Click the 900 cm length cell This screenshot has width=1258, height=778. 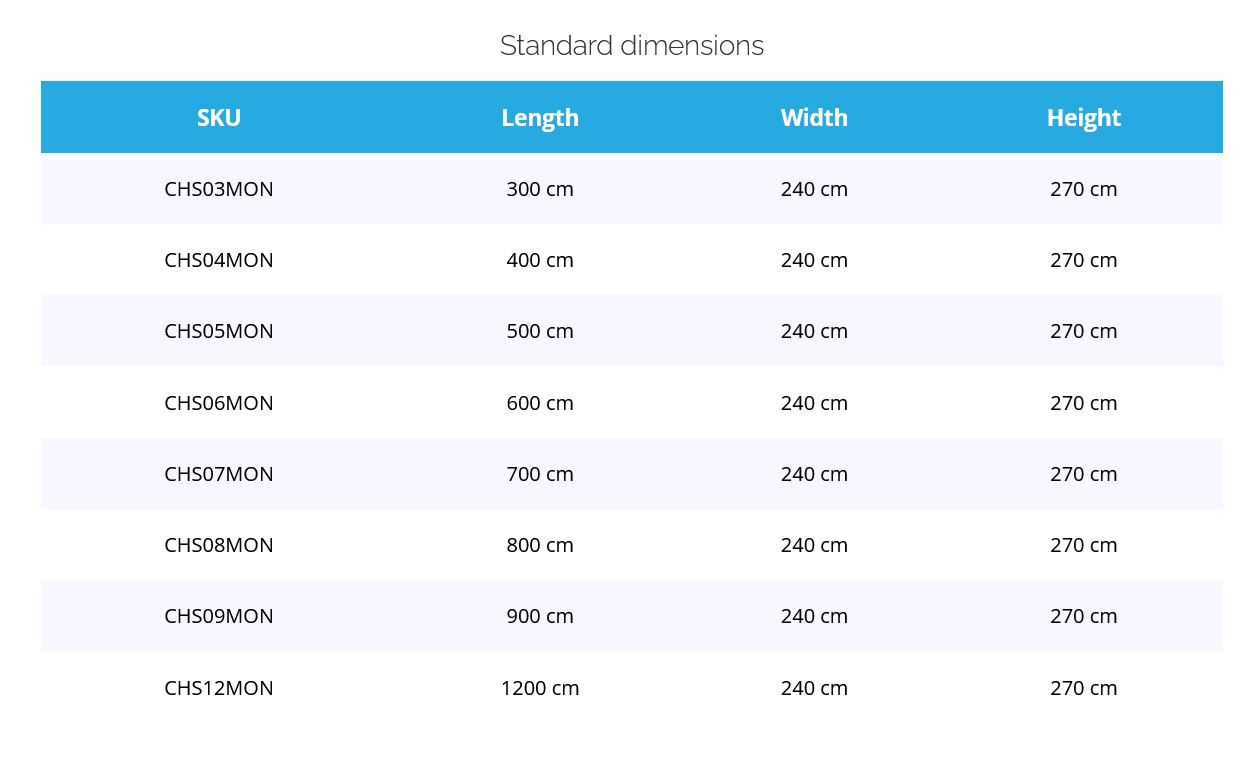pos(540,616)
